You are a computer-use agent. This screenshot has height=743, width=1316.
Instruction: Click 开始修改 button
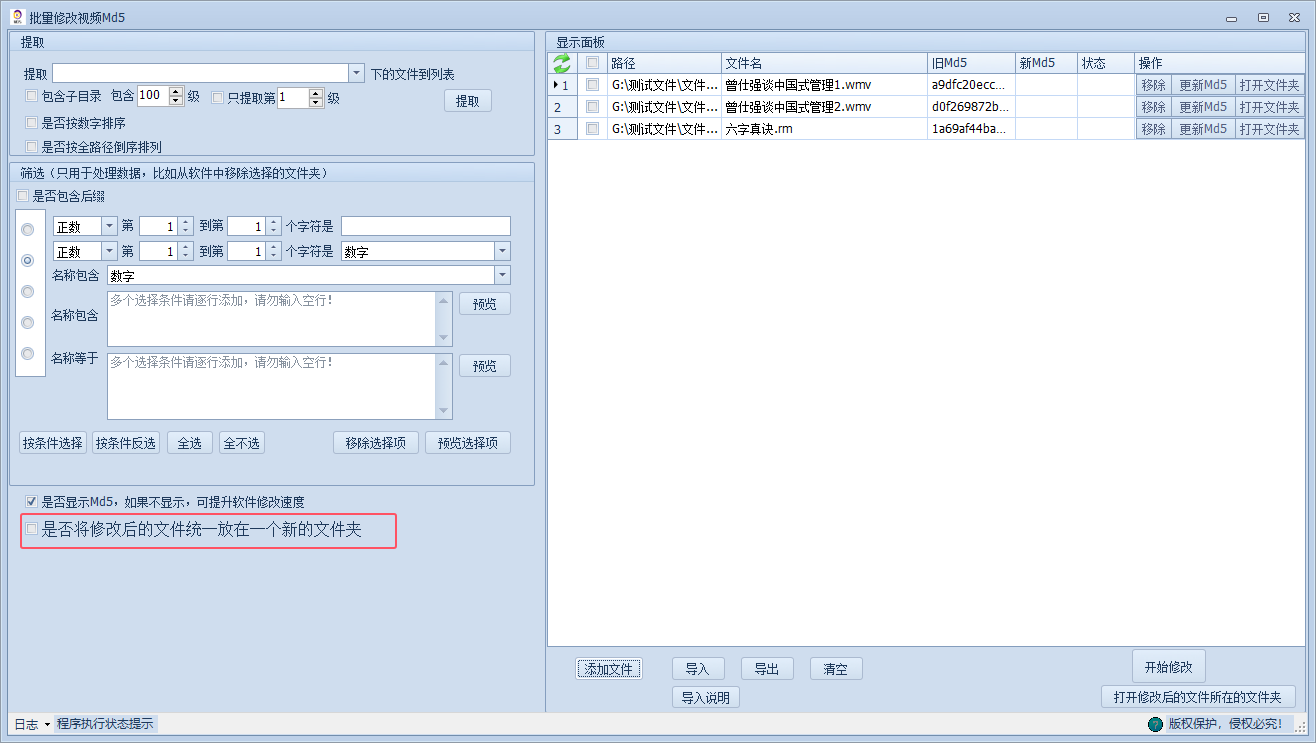tap(1169, 667)
